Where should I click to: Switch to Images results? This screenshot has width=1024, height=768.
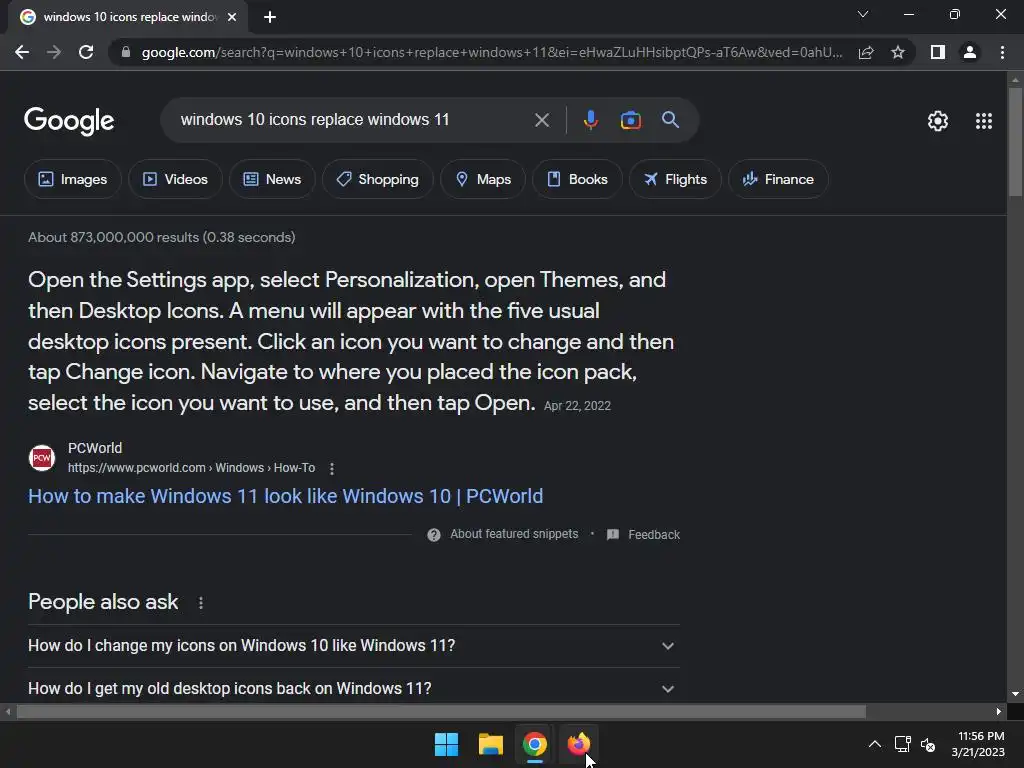(72, 179)
